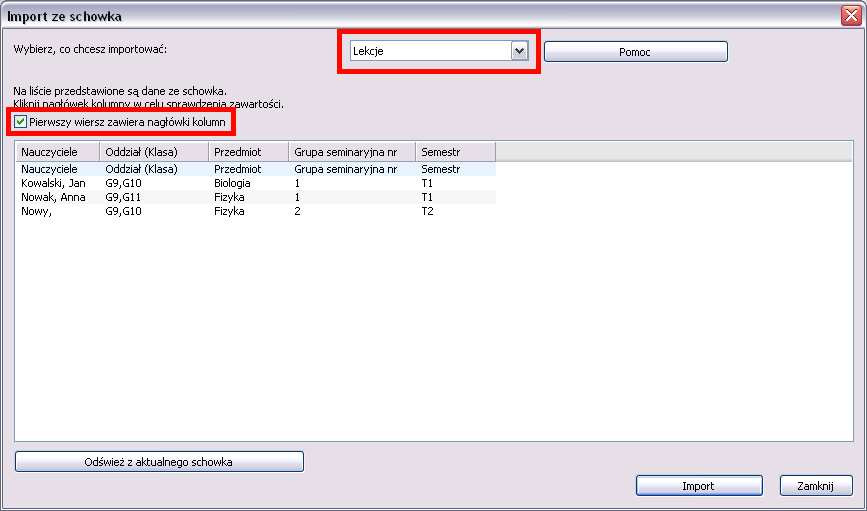Click the Biologia subject cell
867x511 pixels.
coord(233,184)
